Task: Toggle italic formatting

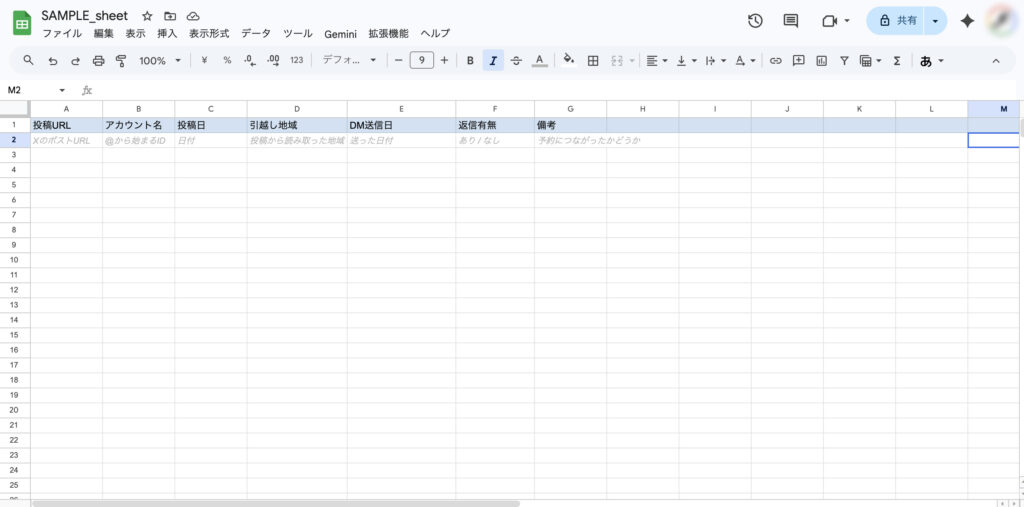Action: pos(493,61)
